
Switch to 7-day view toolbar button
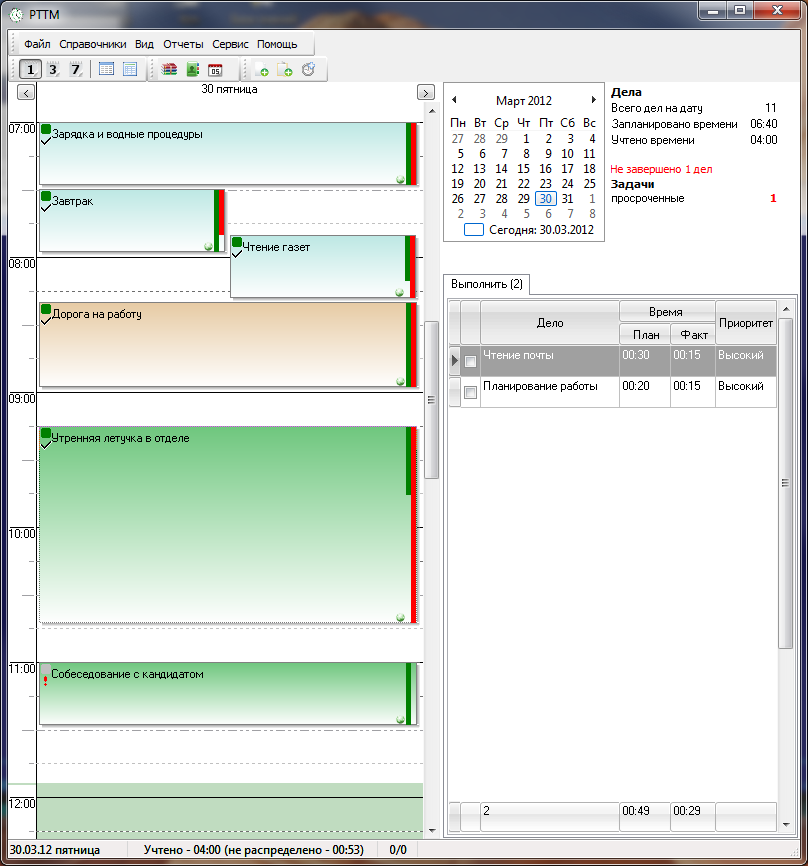coord(76,69)
